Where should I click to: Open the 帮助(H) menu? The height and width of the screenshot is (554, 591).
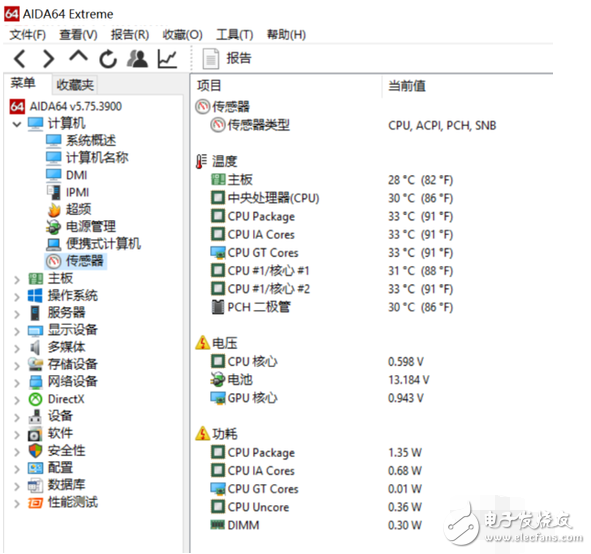[x=286, y=35]
